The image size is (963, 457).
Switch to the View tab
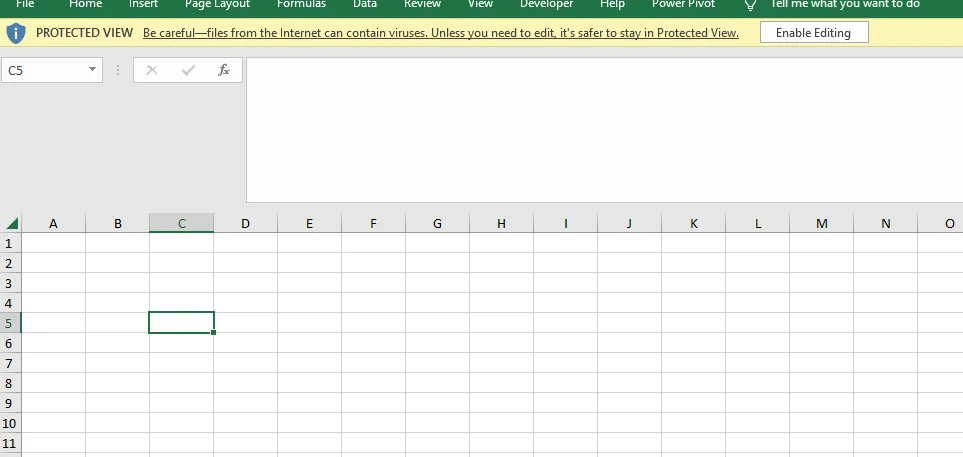point(480,4)
